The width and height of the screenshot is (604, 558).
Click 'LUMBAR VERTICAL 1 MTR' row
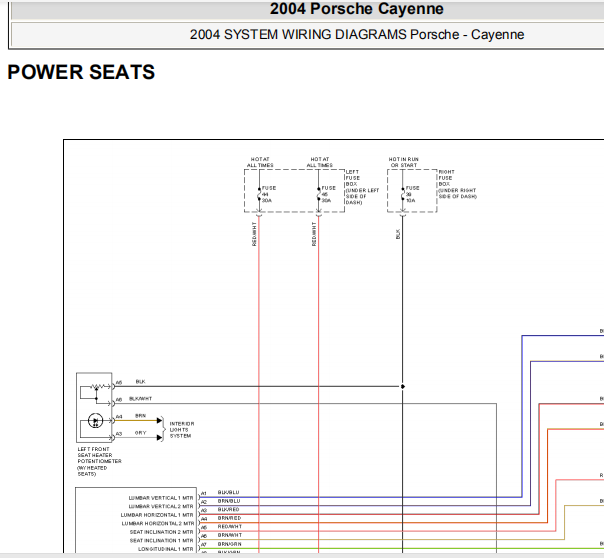tap(161, 498)
